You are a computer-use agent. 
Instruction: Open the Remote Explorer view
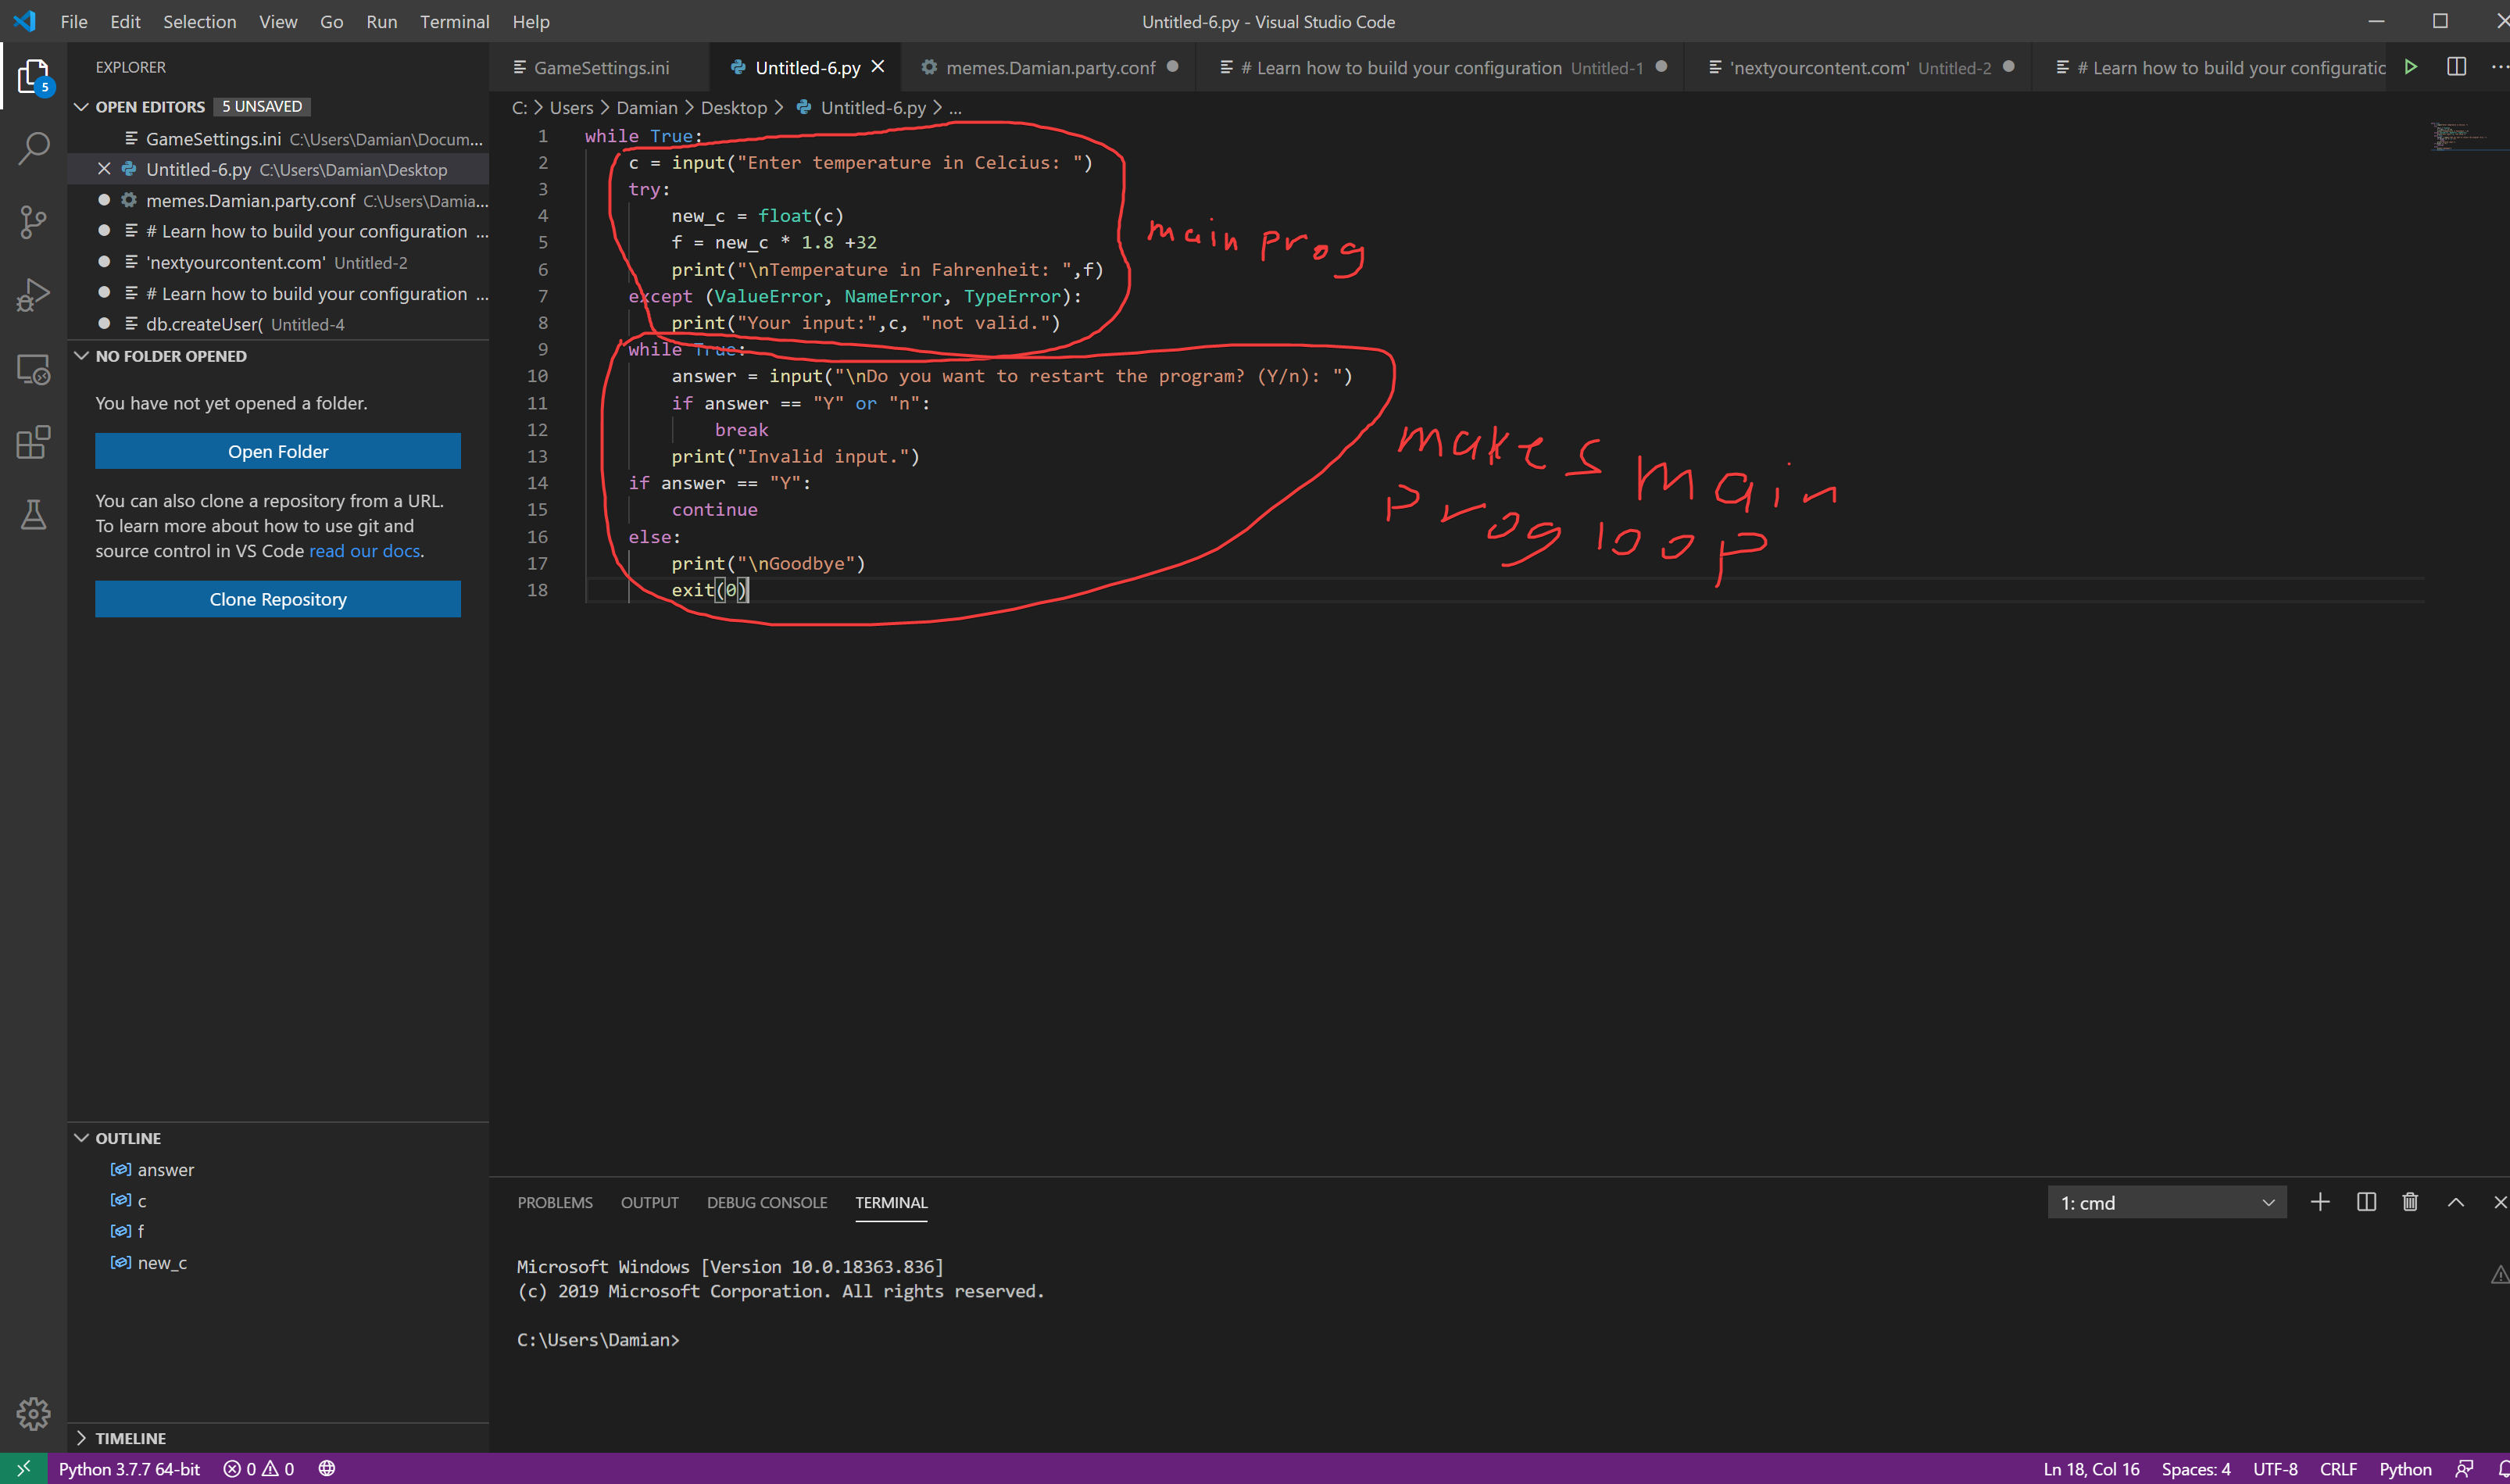(x=33, y=369)
